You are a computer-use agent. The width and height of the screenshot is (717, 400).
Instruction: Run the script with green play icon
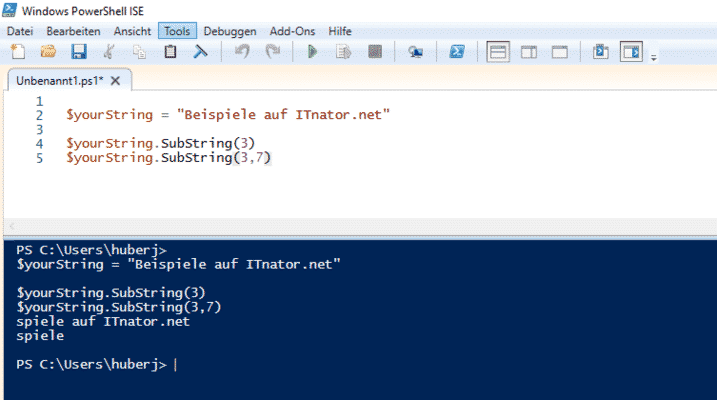pos(312,52)
